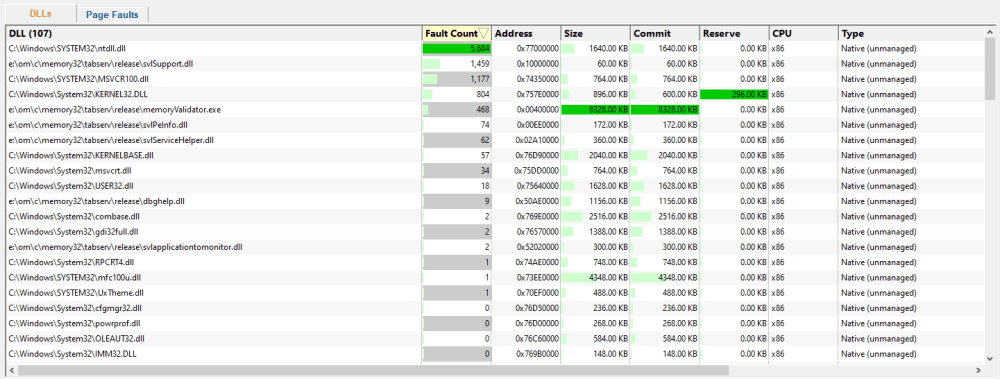Select the svlSupport.dll row
Image resolution: width=1000 pixels, height=379 pixels.
pos(496,64)
